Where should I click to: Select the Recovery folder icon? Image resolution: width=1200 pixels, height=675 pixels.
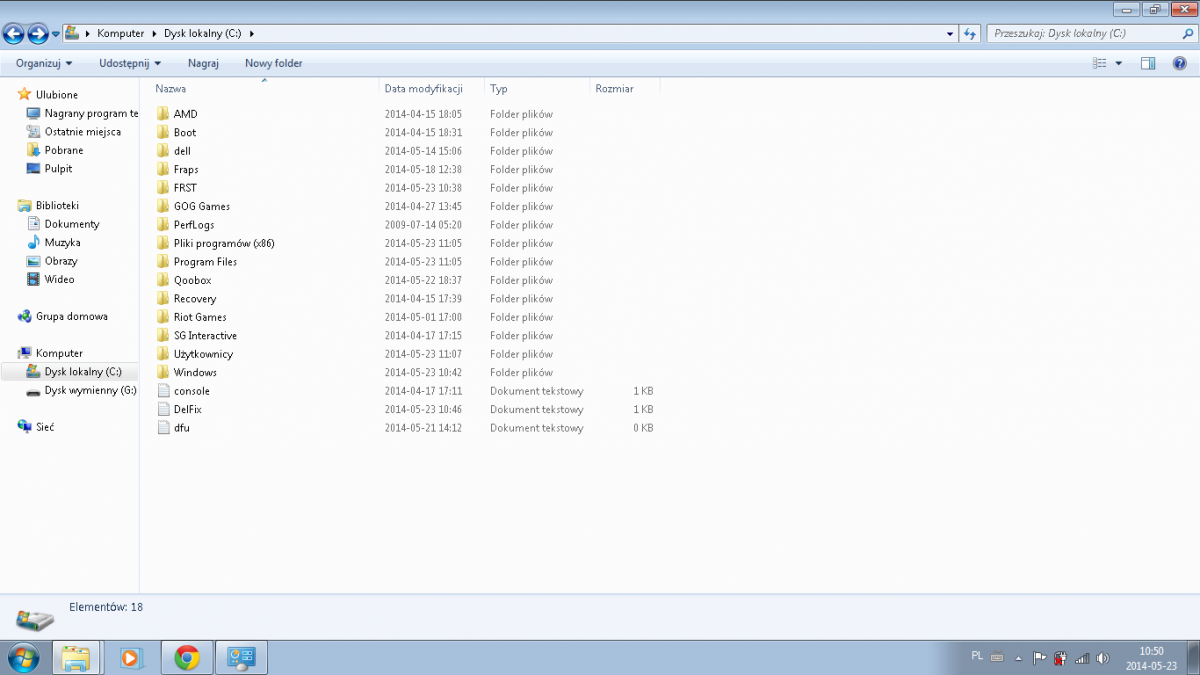[x=164, y=299]
